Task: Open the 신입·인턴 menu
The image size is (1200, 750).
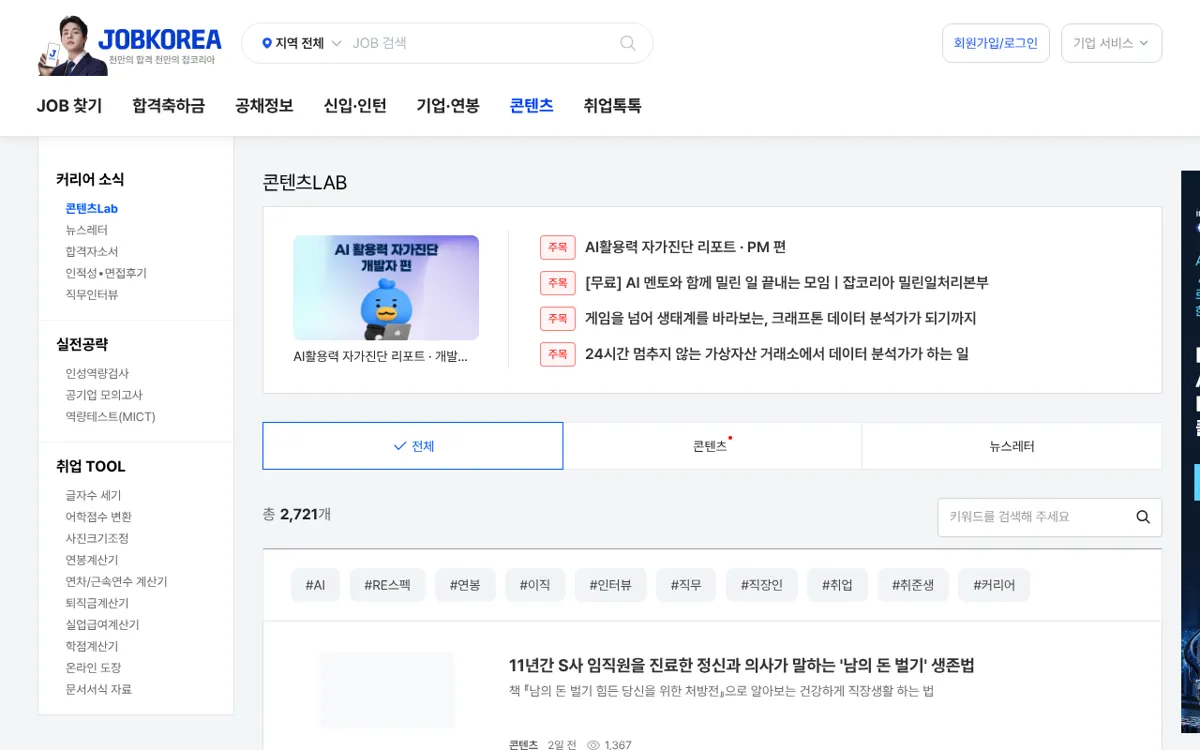Action: 355,105
